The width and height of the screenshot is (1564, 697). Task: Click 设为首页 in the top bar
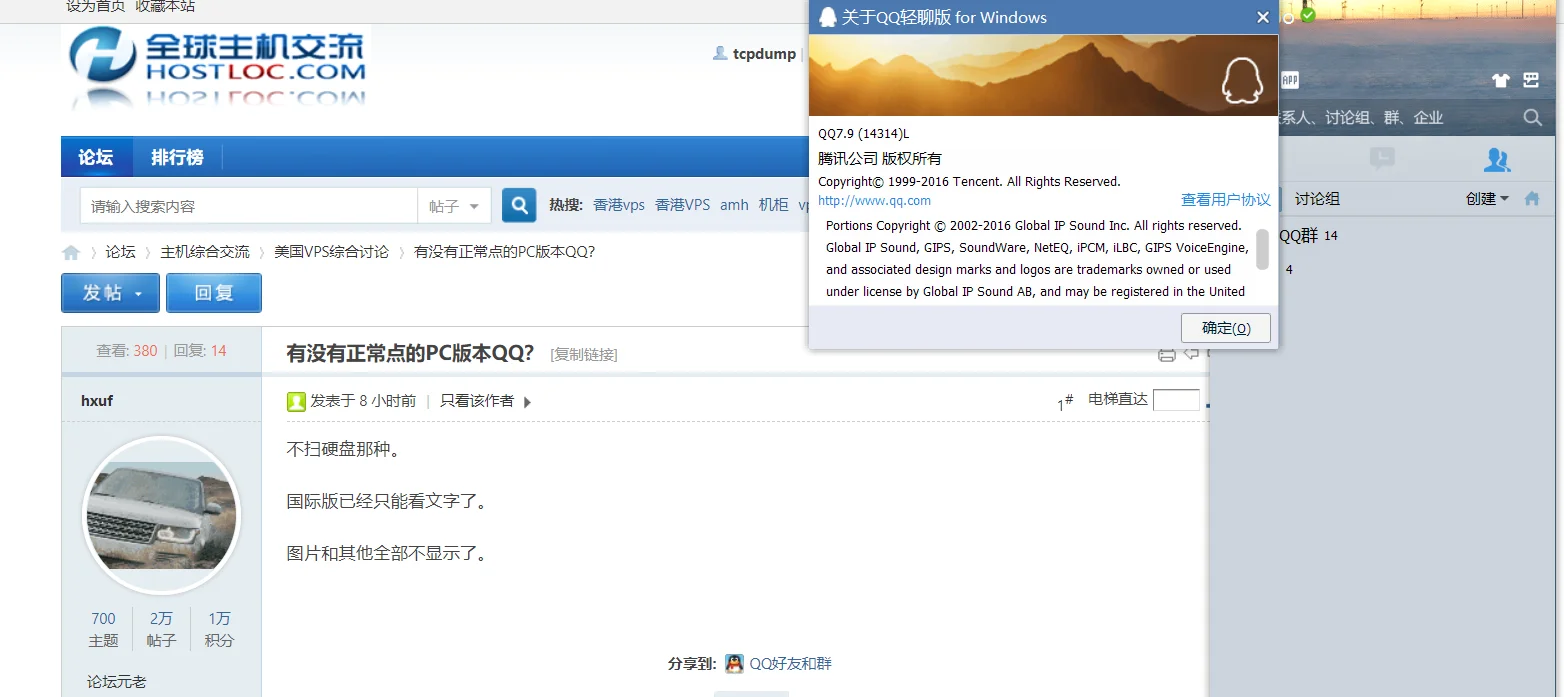coord(95,7)
